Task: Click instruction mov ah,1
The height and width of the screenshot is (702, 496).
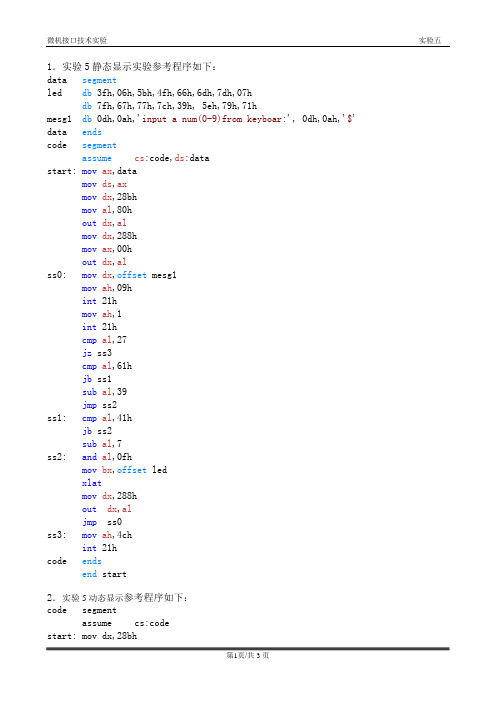Action: 102,314
